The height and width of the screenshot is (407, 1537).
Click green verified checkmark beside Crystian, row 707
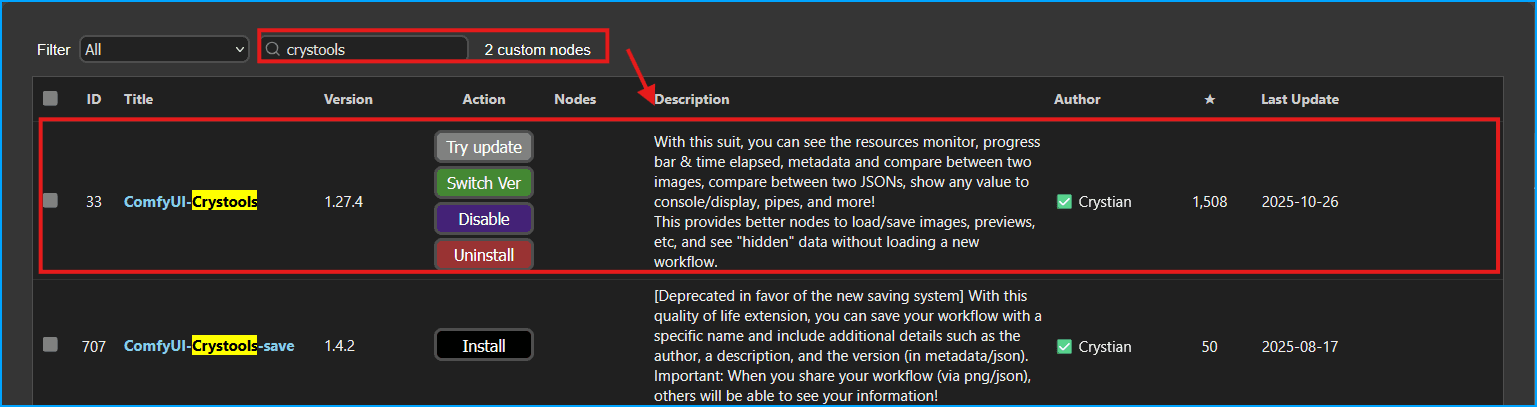click(x=1065, y=347)
